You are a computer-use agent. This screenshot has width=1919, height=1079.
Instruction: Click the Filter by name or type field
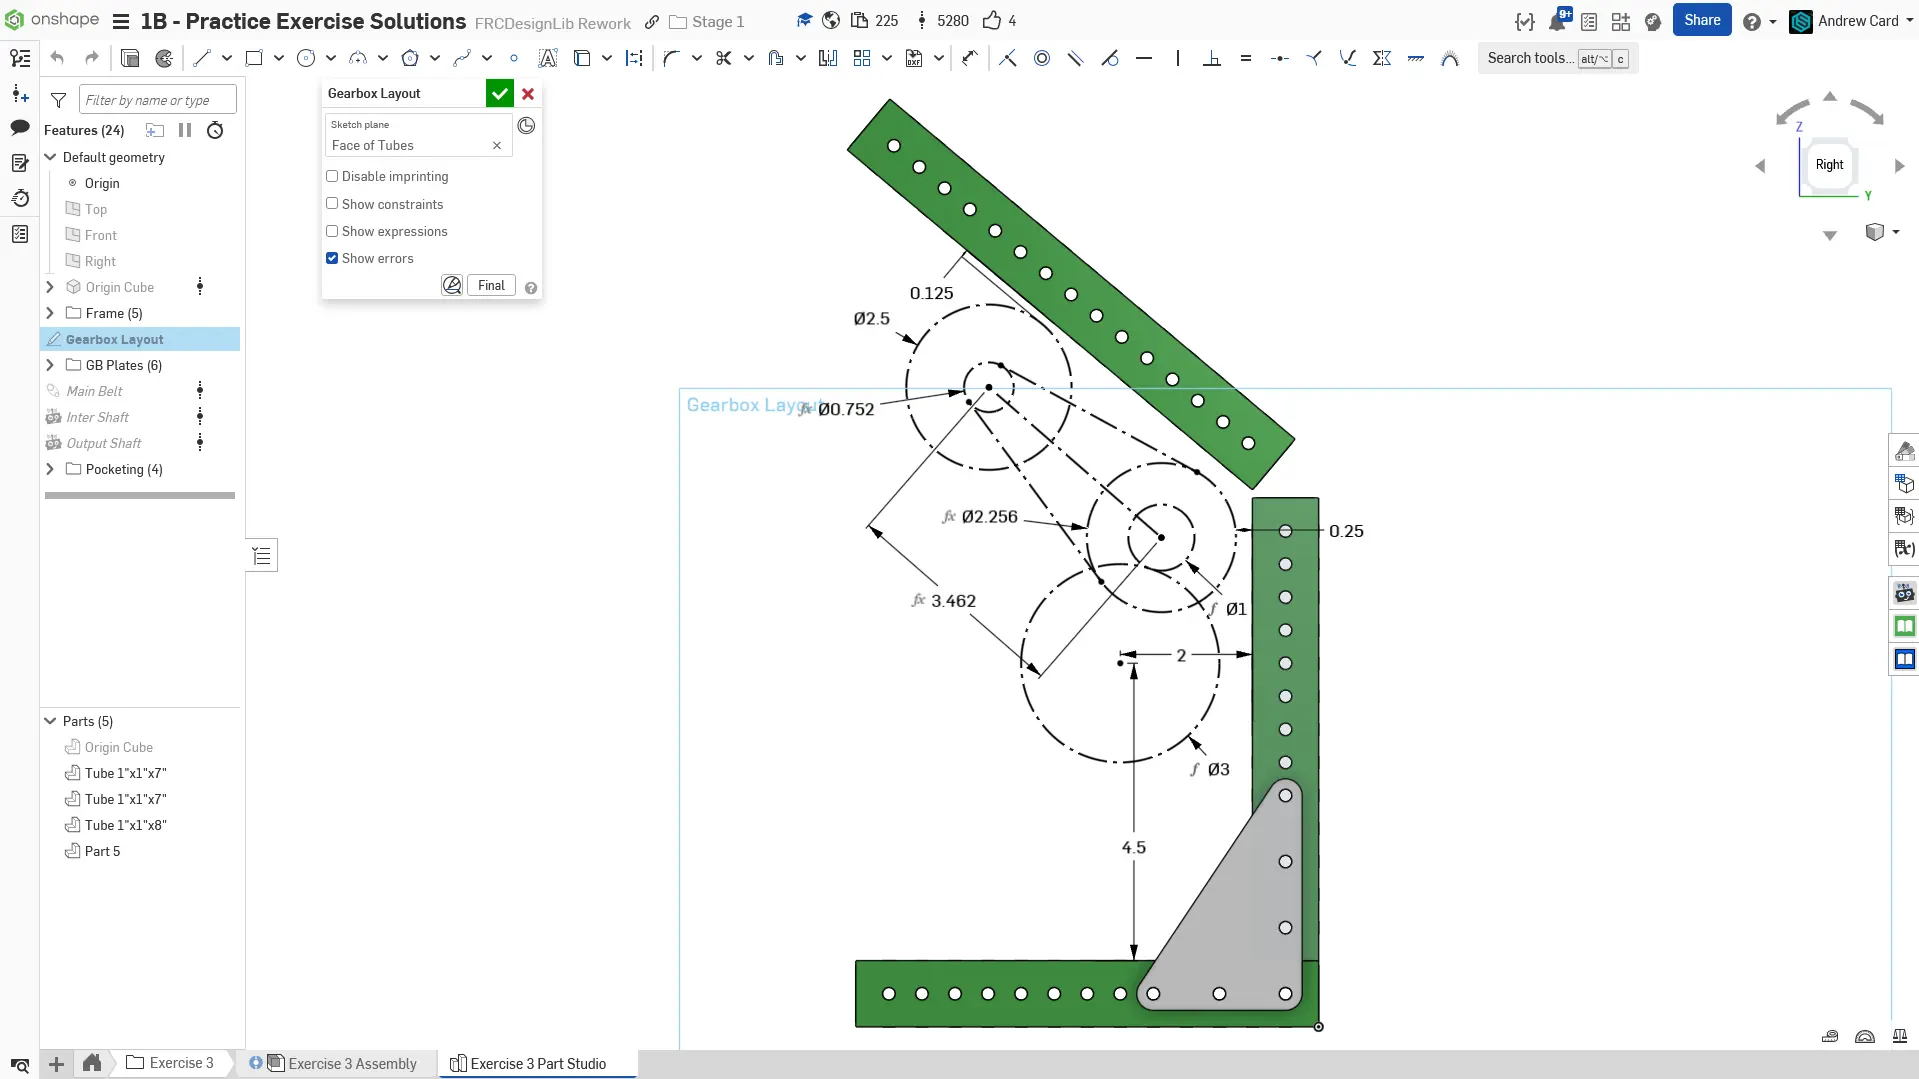click(157, 100)
